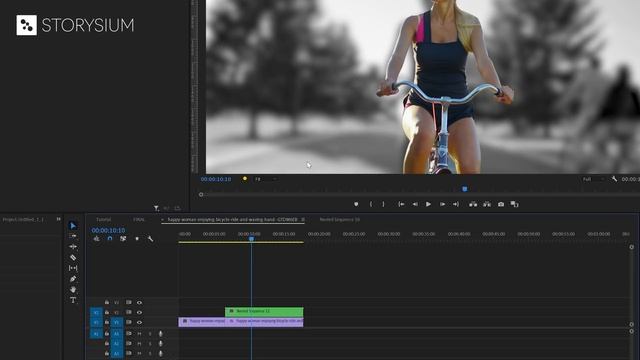The height and width of the screenshot is (360, 640).
Task: Toggle A1 source patch button
Action: [x=96, y=333]
